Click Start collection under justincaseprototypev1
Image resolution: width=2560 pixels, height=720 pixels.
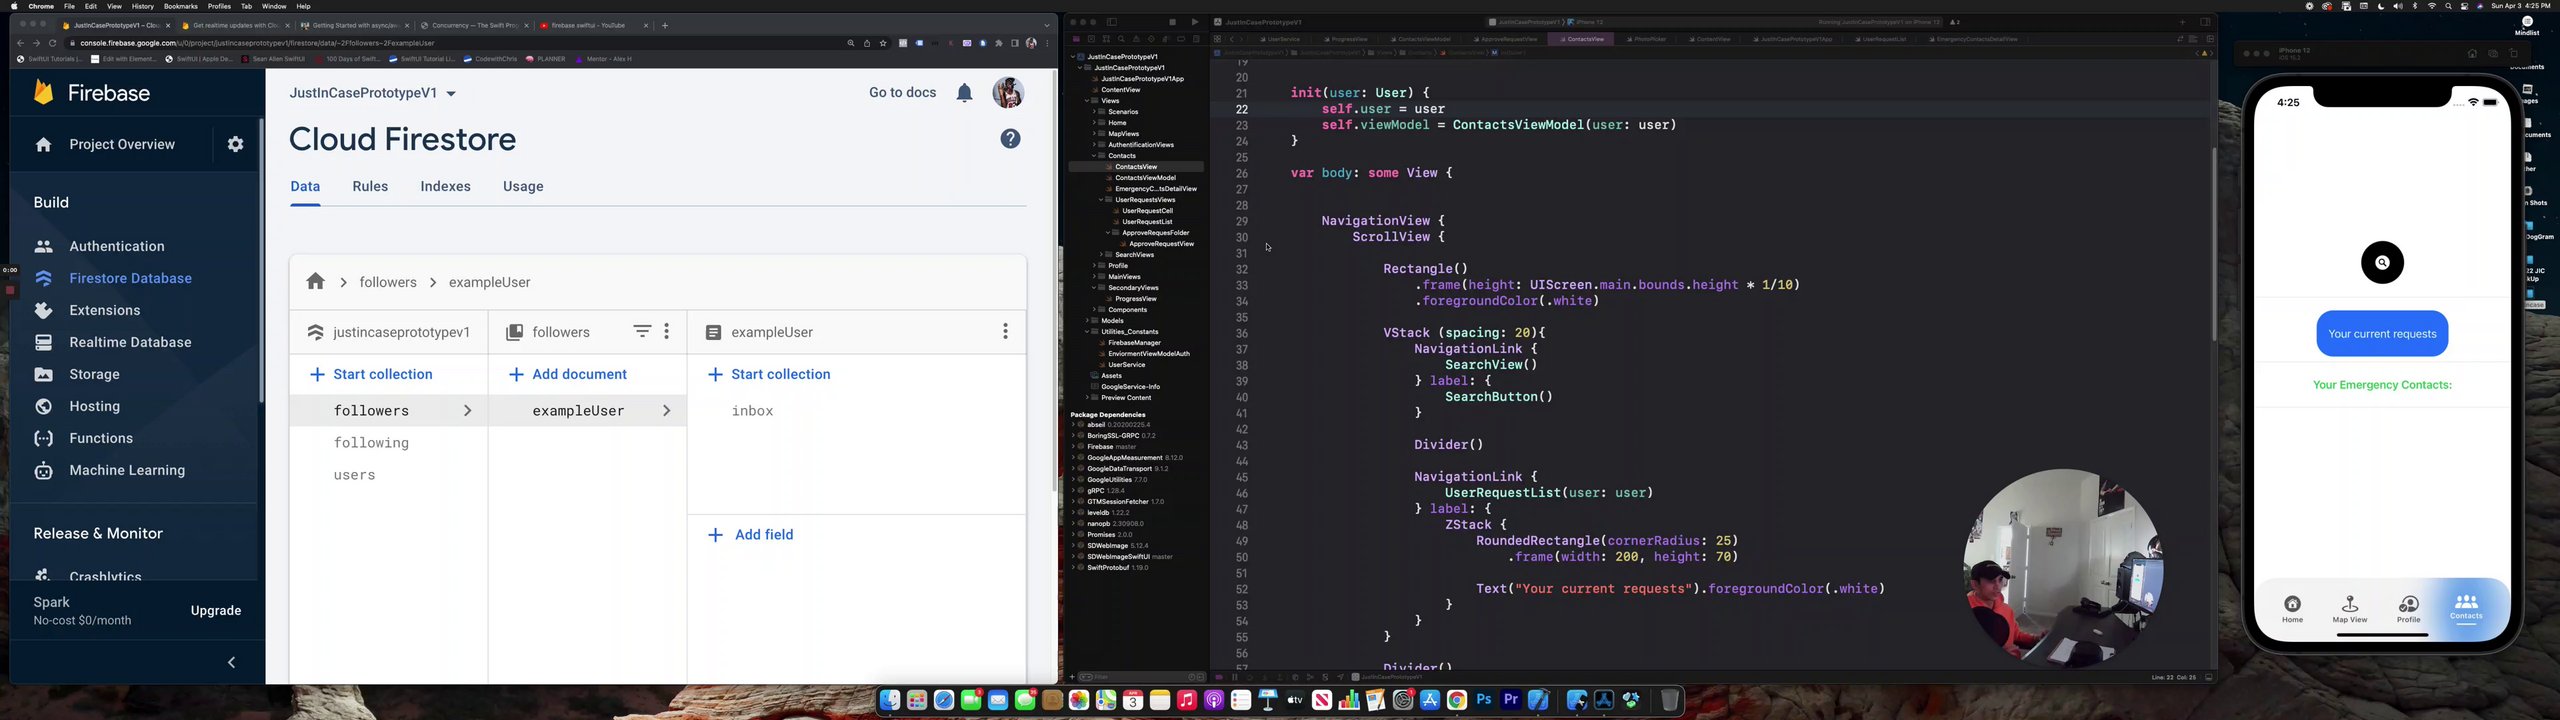(371, 375)
